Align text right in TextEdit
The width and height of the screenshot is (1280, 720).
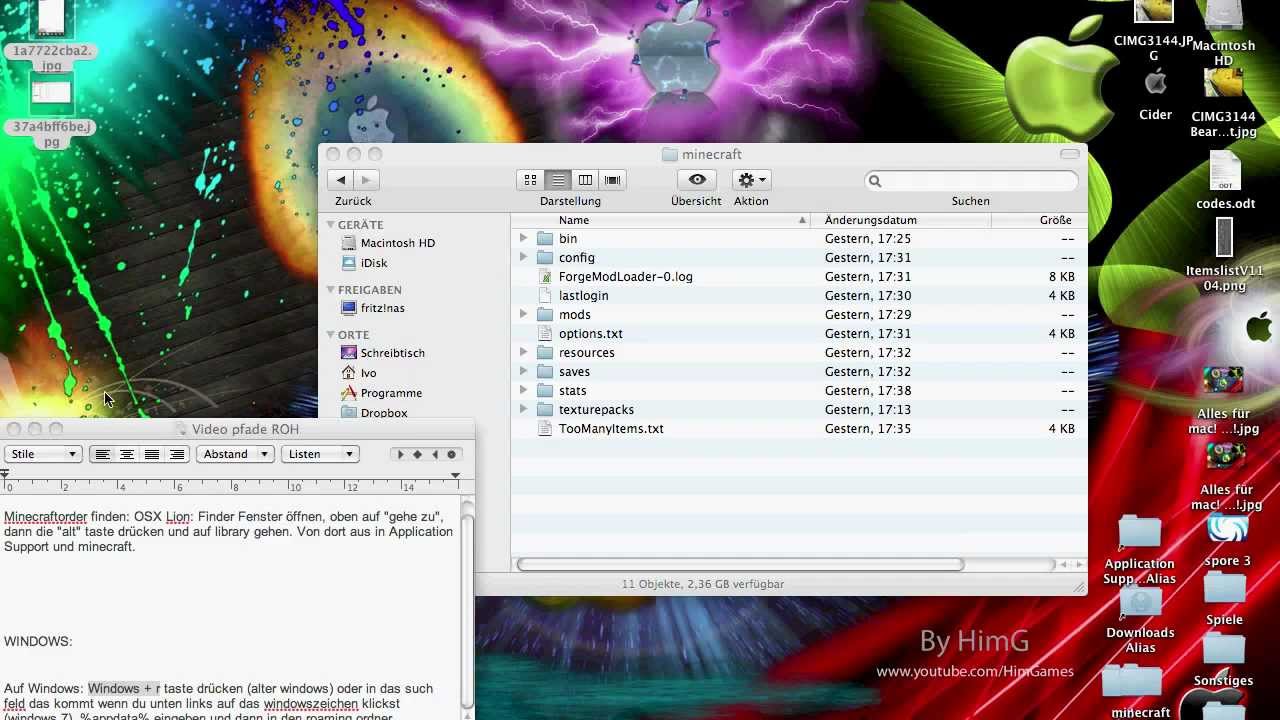tap(177, 454)
